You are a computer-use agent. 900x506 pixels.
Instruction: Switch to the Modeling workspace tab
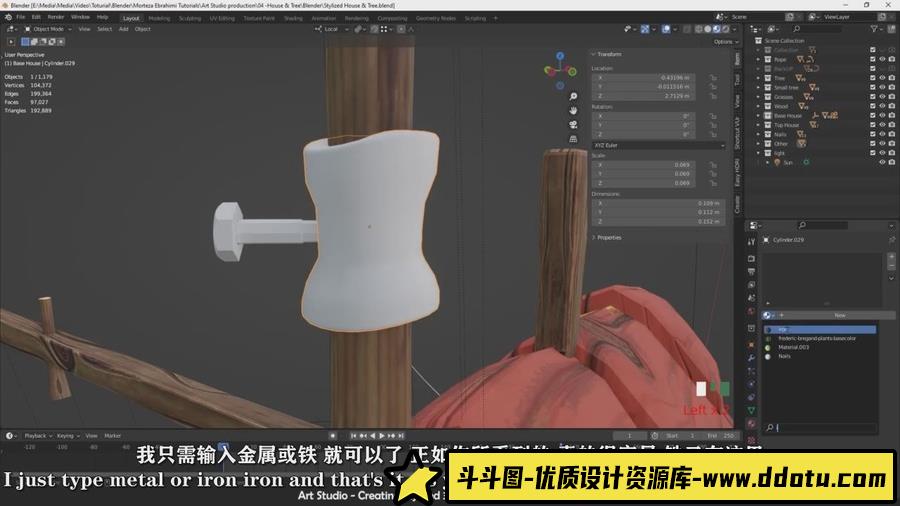pyautogui.click(x=159, y=18)
